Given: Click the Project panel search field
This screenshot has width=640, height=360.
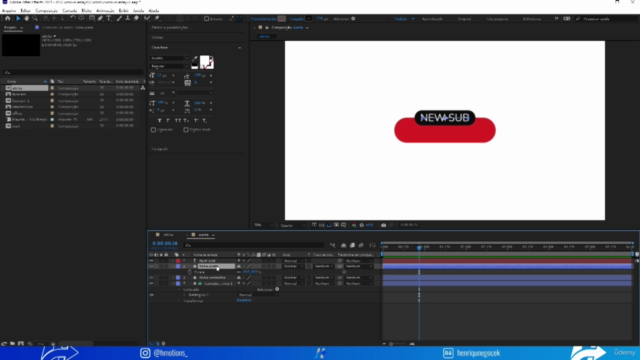Looking at the screenshot, I should (73, 72).
